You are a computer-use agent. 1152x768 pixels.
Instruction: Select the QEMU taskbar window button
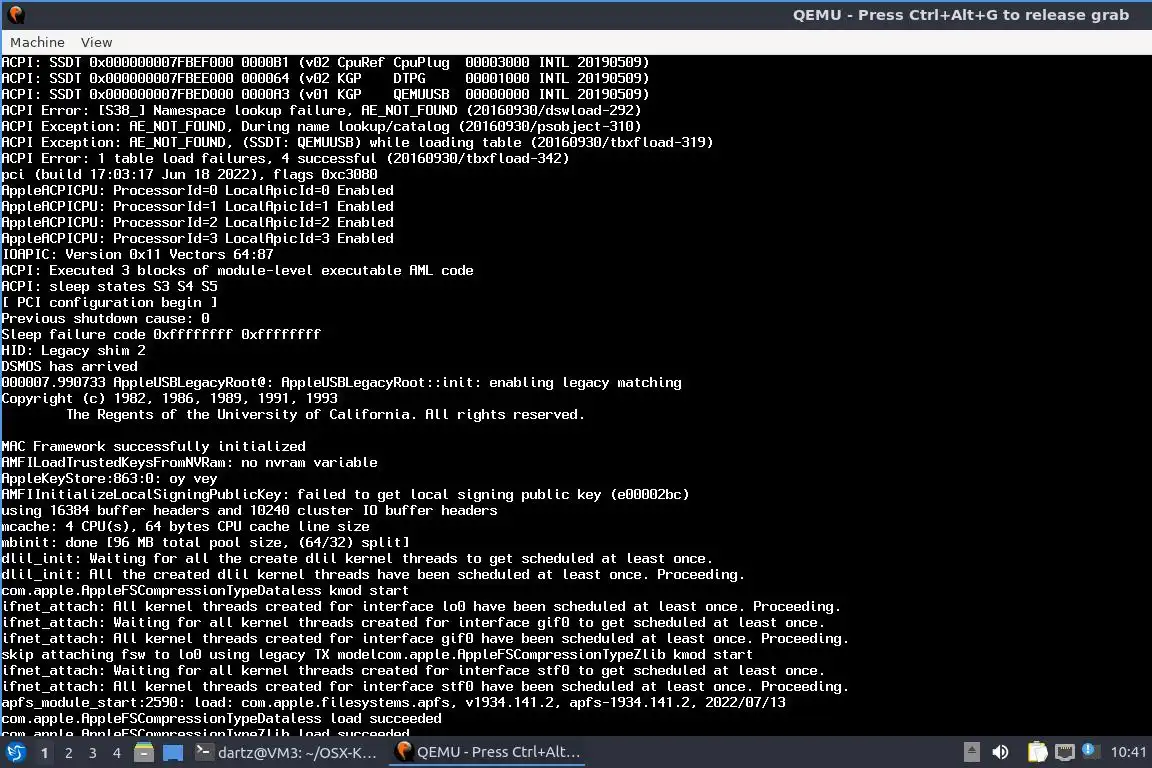tap(488, 752)
